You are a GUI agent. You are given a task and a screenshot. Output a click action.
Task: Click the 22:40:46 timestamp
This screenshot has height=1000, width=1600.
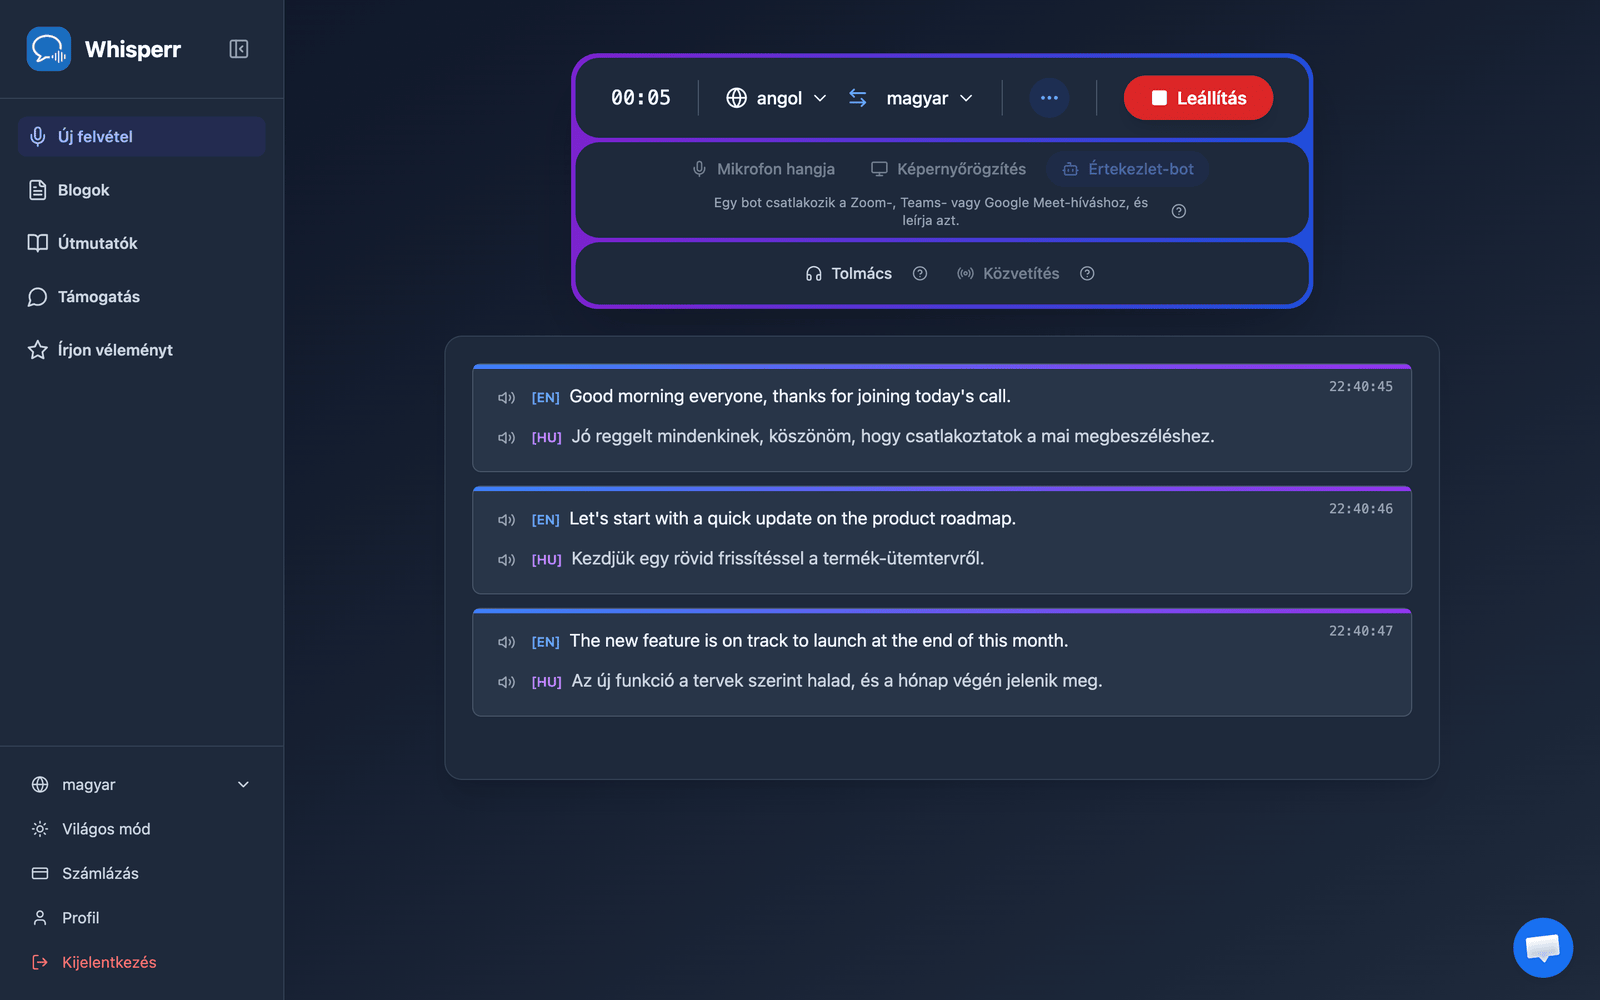1360,509
